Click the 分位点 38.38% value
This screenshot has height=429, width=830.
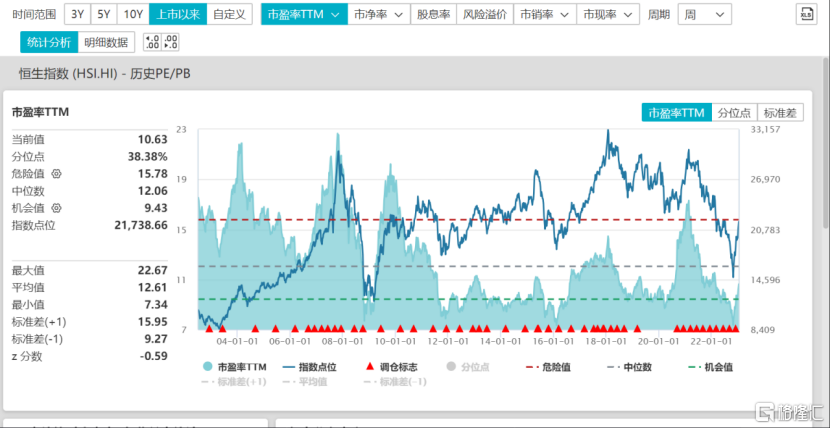point(146,157)
